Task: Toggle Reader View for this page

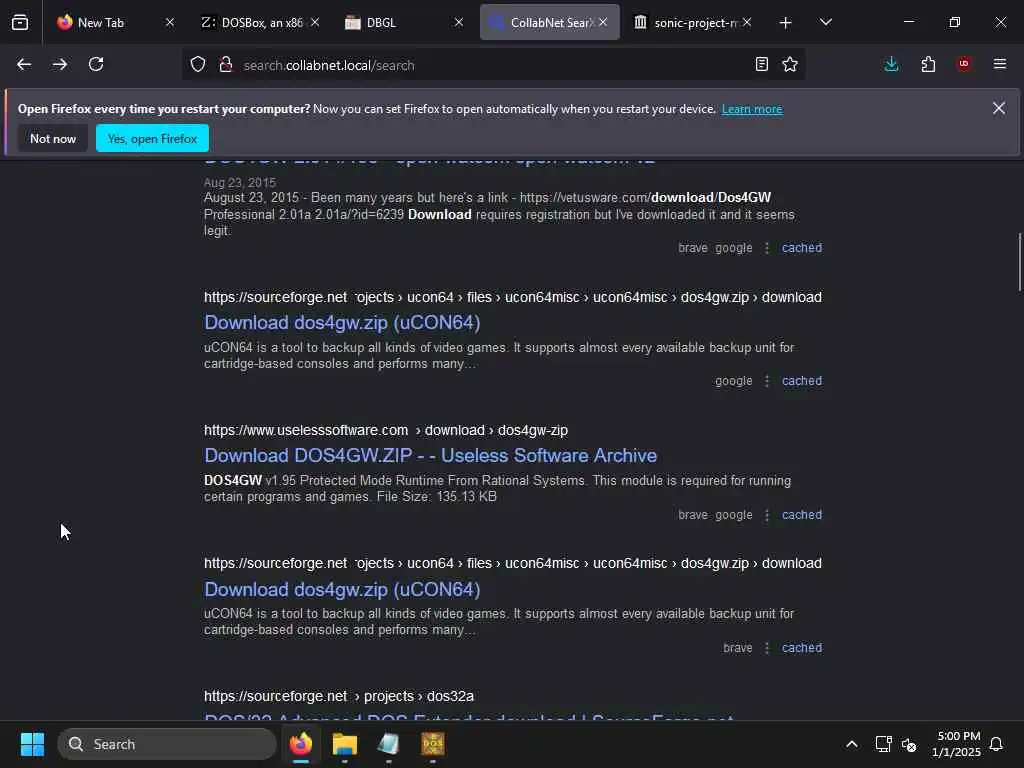Action: coord(761,64)
